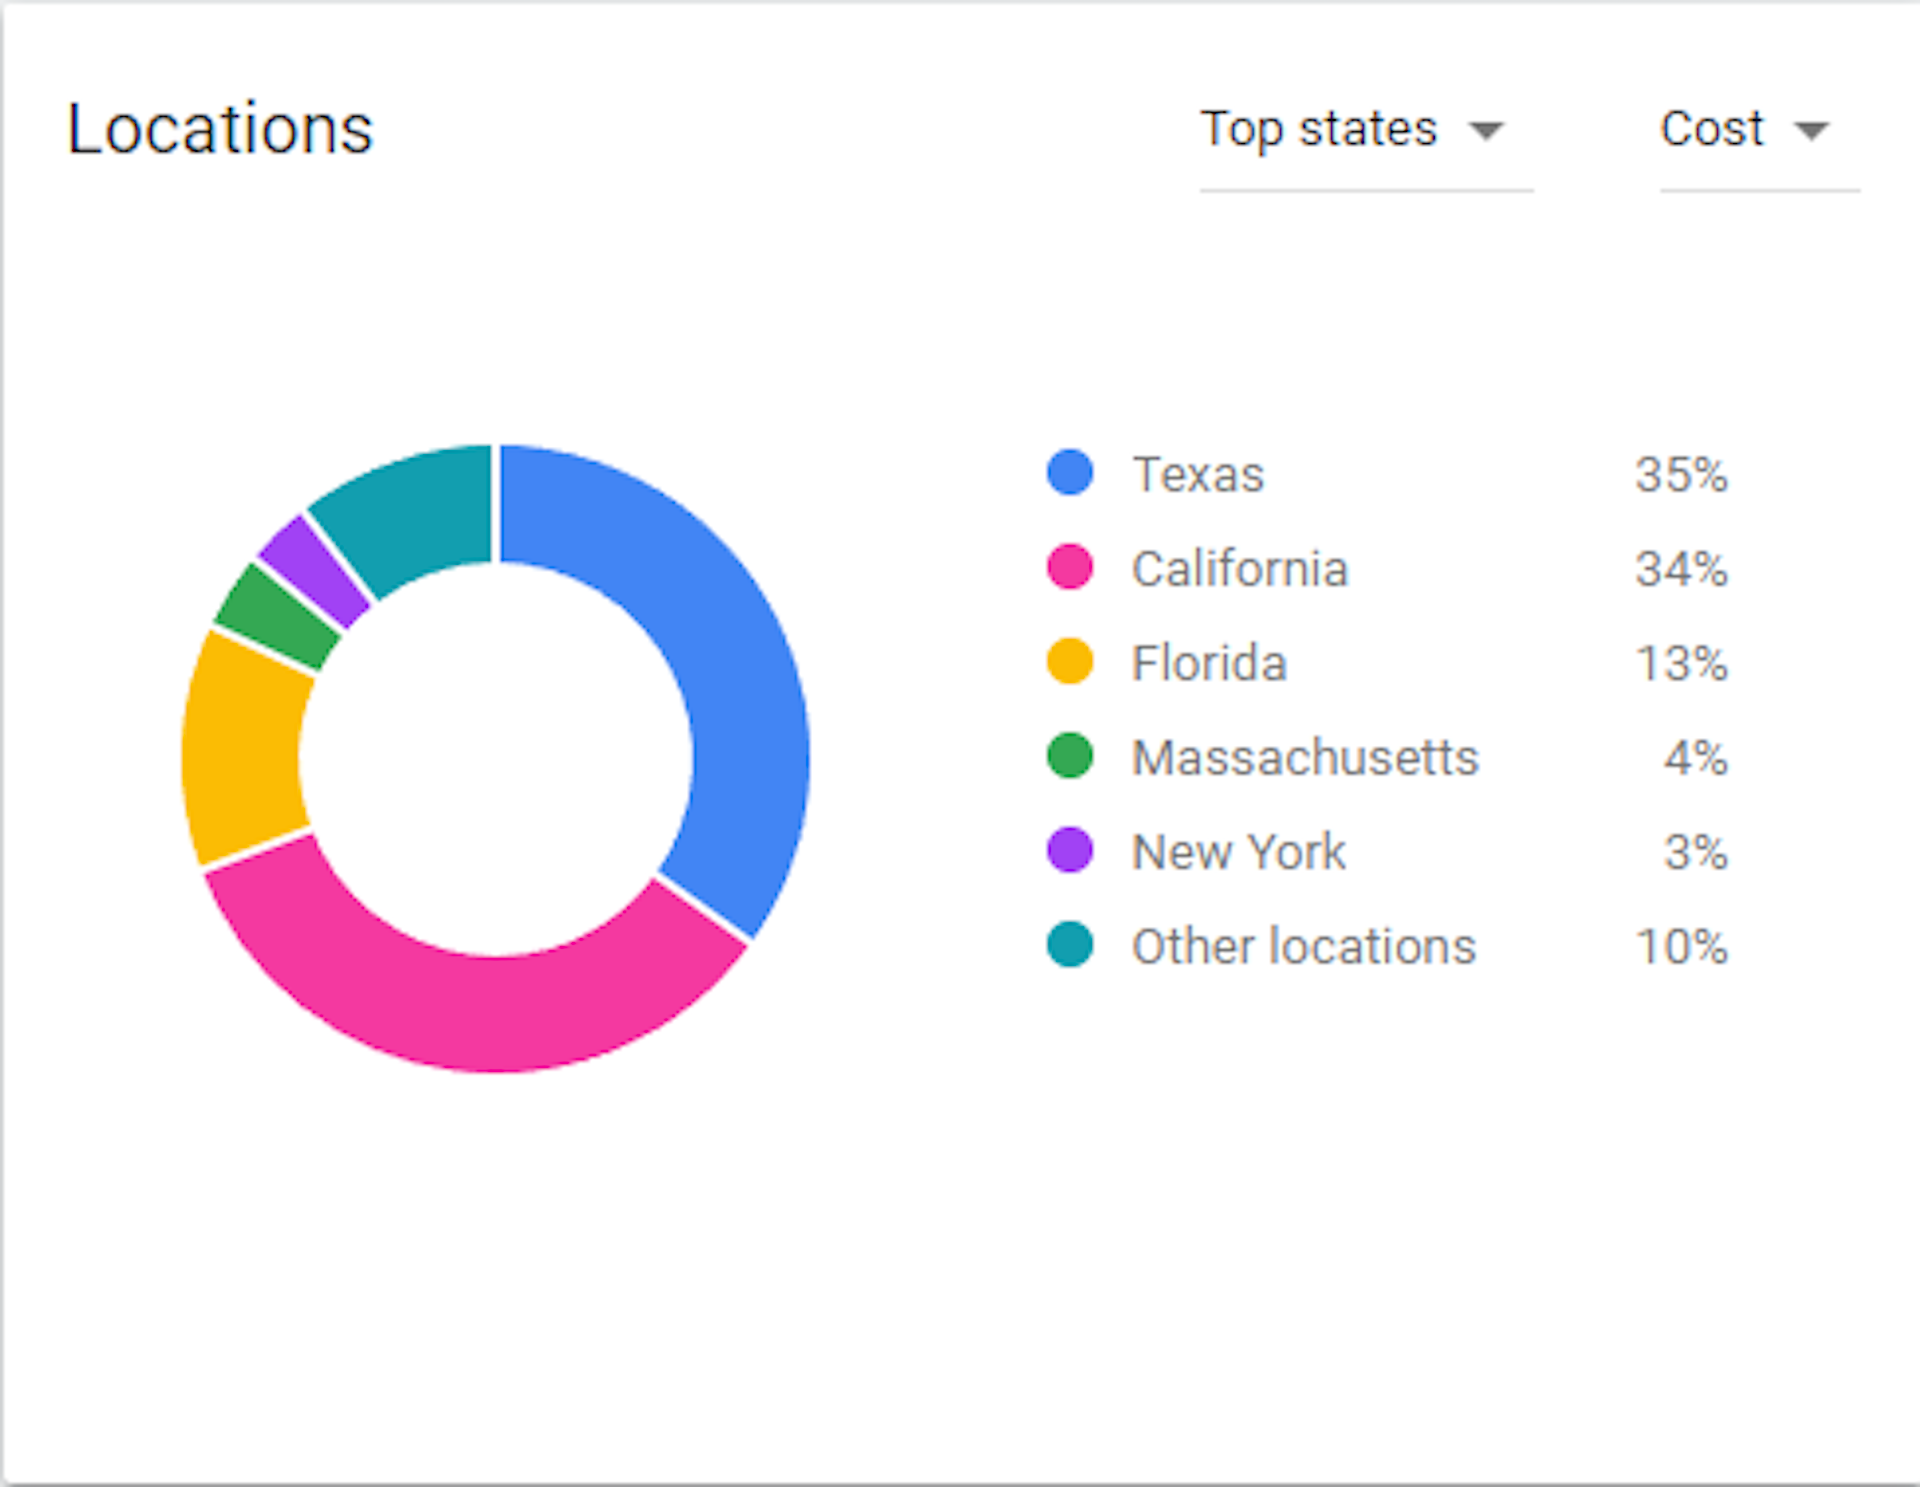Click the Florida legend label

1208,662
